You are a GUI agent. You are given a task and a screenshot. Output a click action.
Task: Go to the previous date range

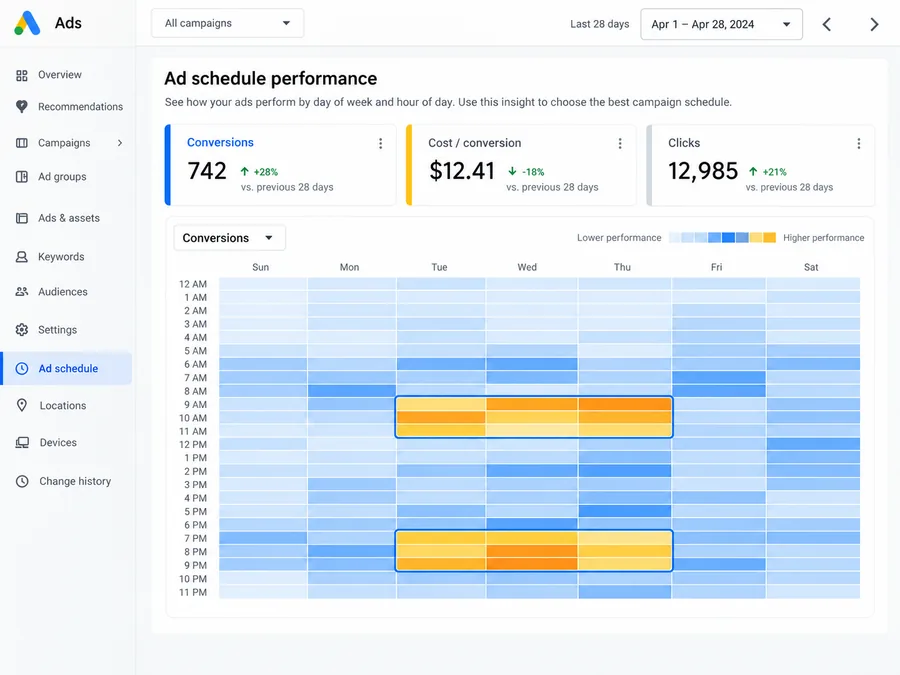click(827, 24)
